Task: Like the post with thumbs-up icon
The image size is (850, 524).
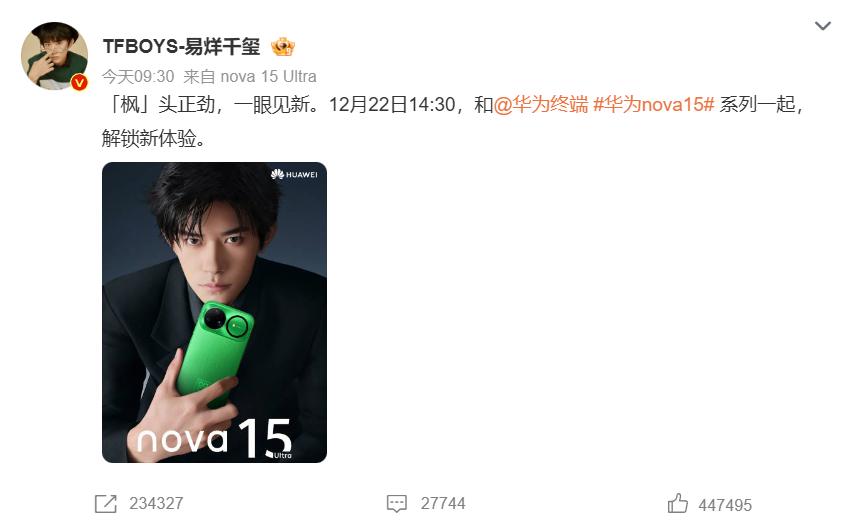Action: click(678, 503)
